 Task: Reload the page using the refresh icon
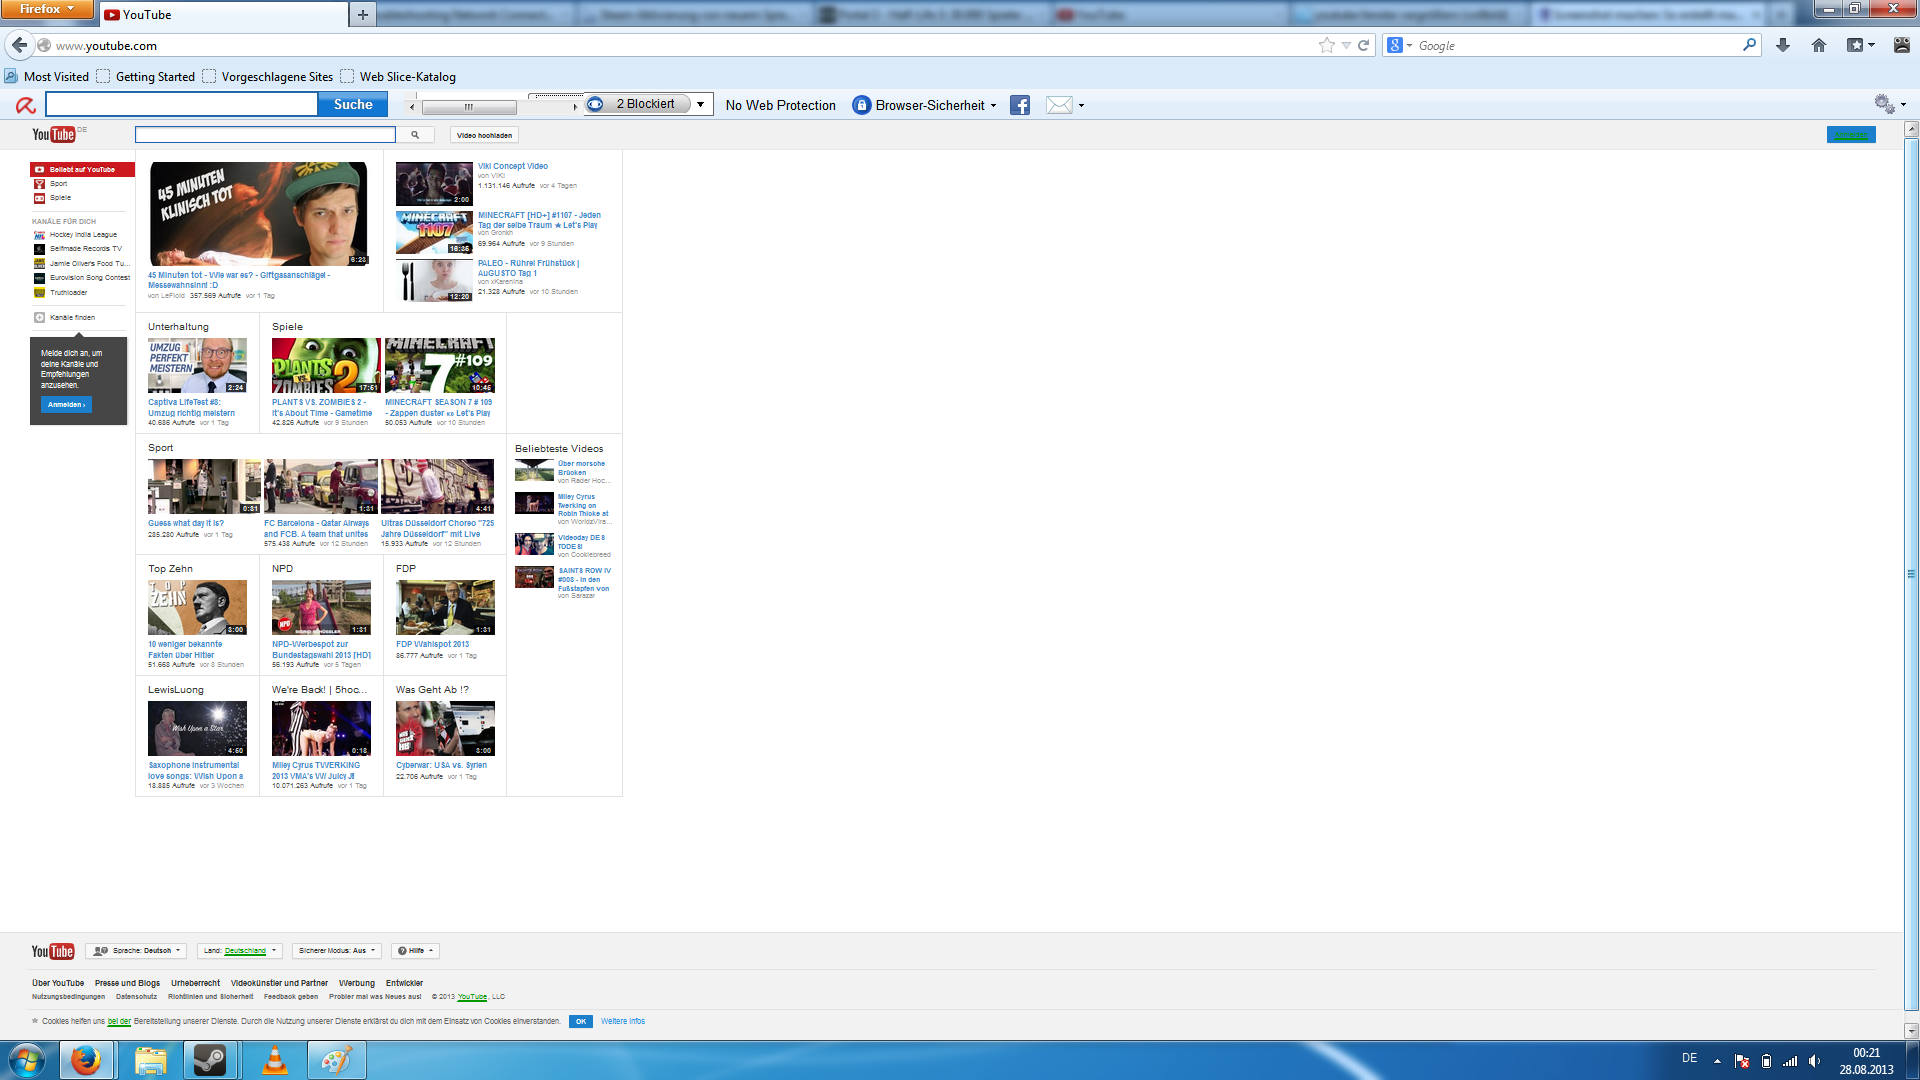click(x=1363, y=45)
